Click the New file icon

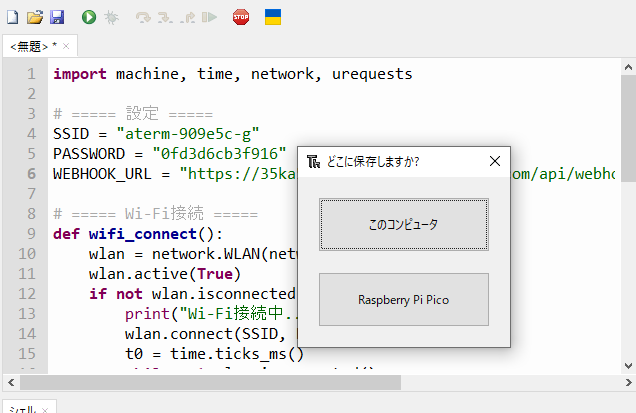pos(13,17)
